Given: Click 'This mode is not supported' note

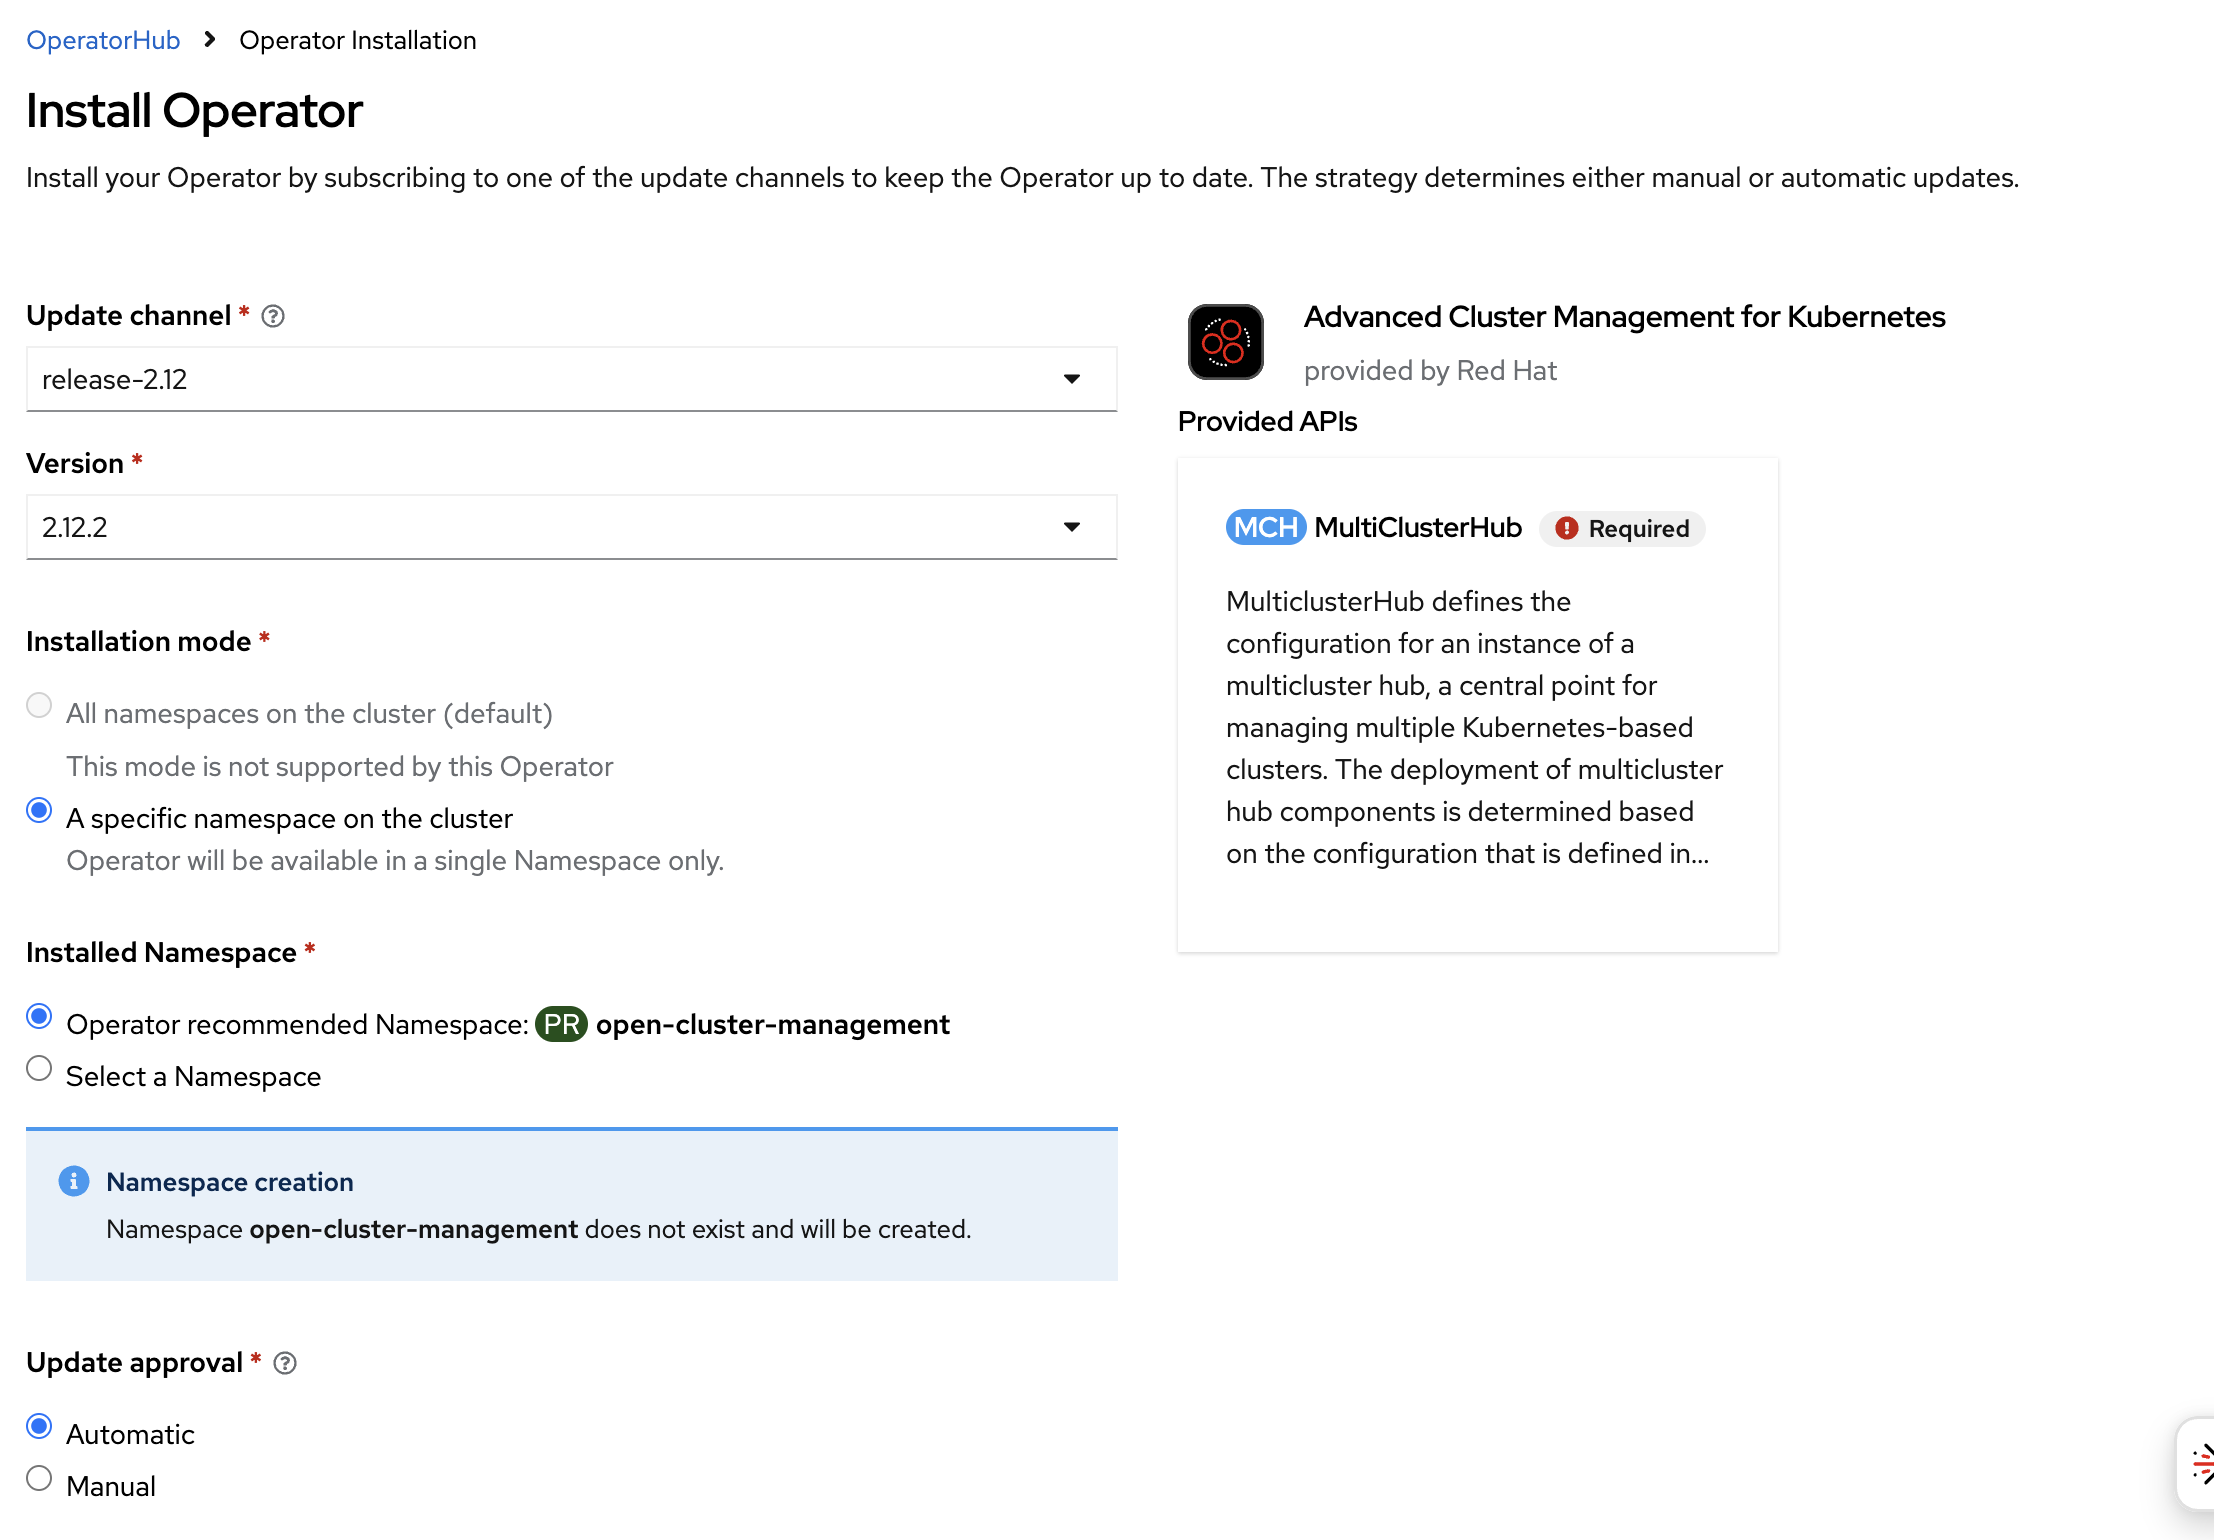Looking at the screenshot, I should (339, 766).
